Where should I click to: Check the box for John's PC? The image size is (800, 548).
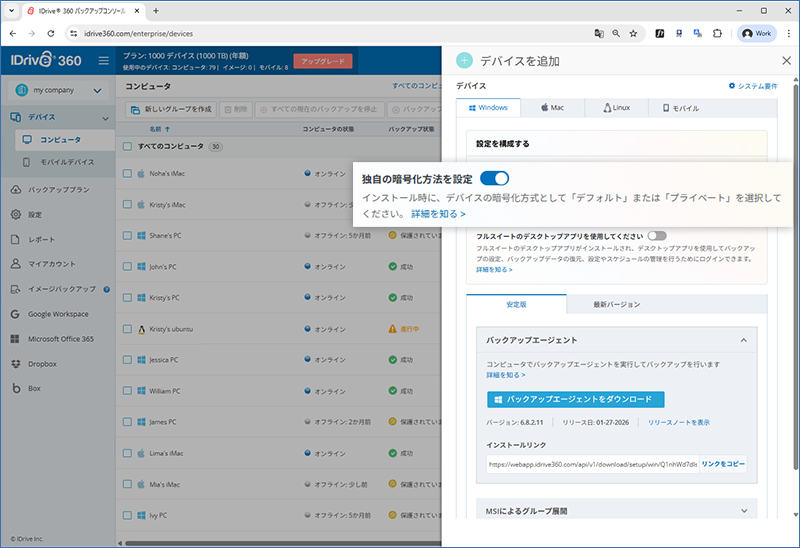point(127,267)
